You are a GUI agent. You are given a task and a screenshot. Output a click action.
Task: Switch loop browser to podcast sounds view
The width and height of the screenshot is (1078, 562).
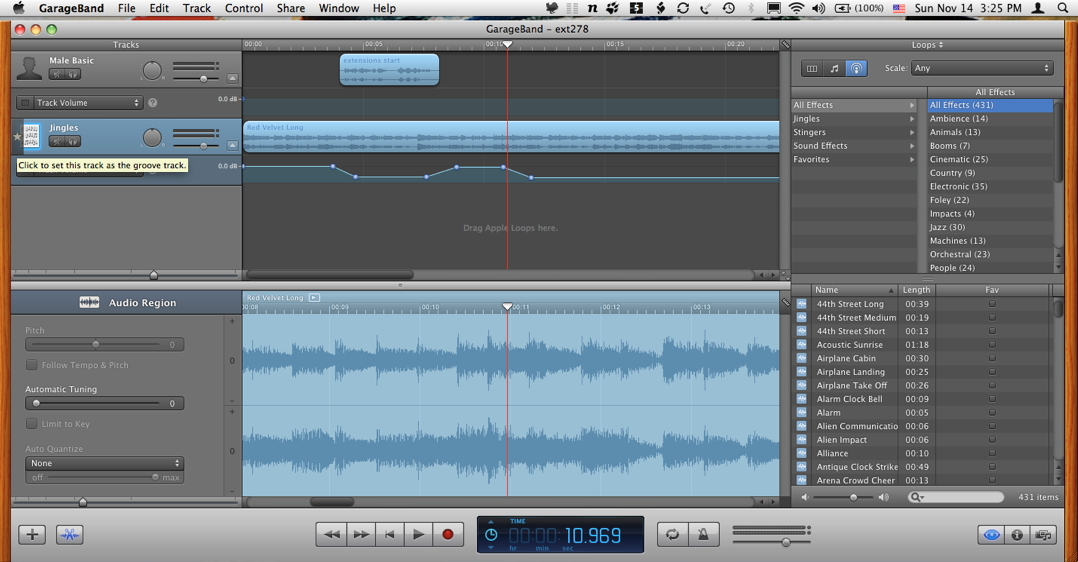(856, 68)
